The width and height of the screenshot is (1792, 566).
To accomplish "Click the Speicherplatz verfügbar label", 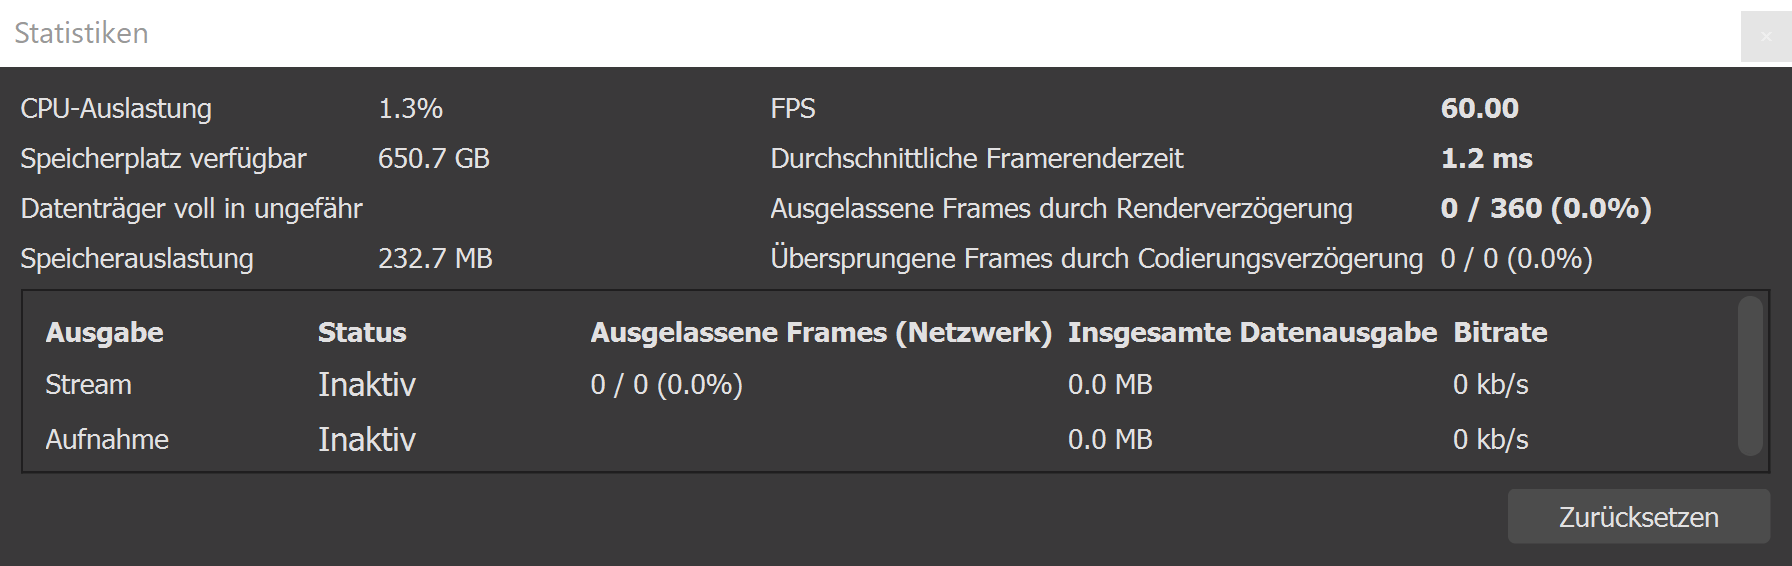I will 163,159.
